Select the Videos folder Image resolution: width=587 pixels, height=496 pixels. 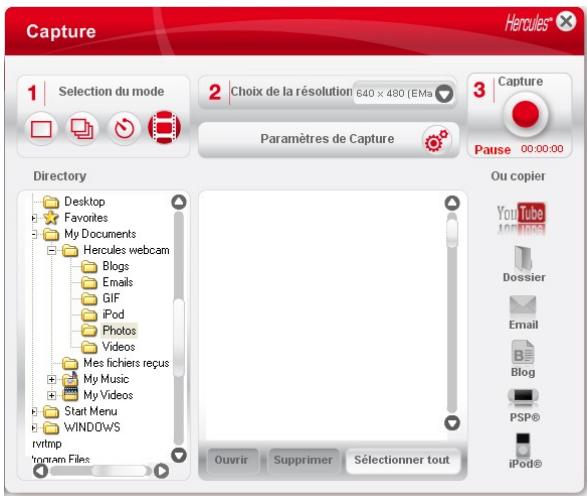(x=118, y=347)
